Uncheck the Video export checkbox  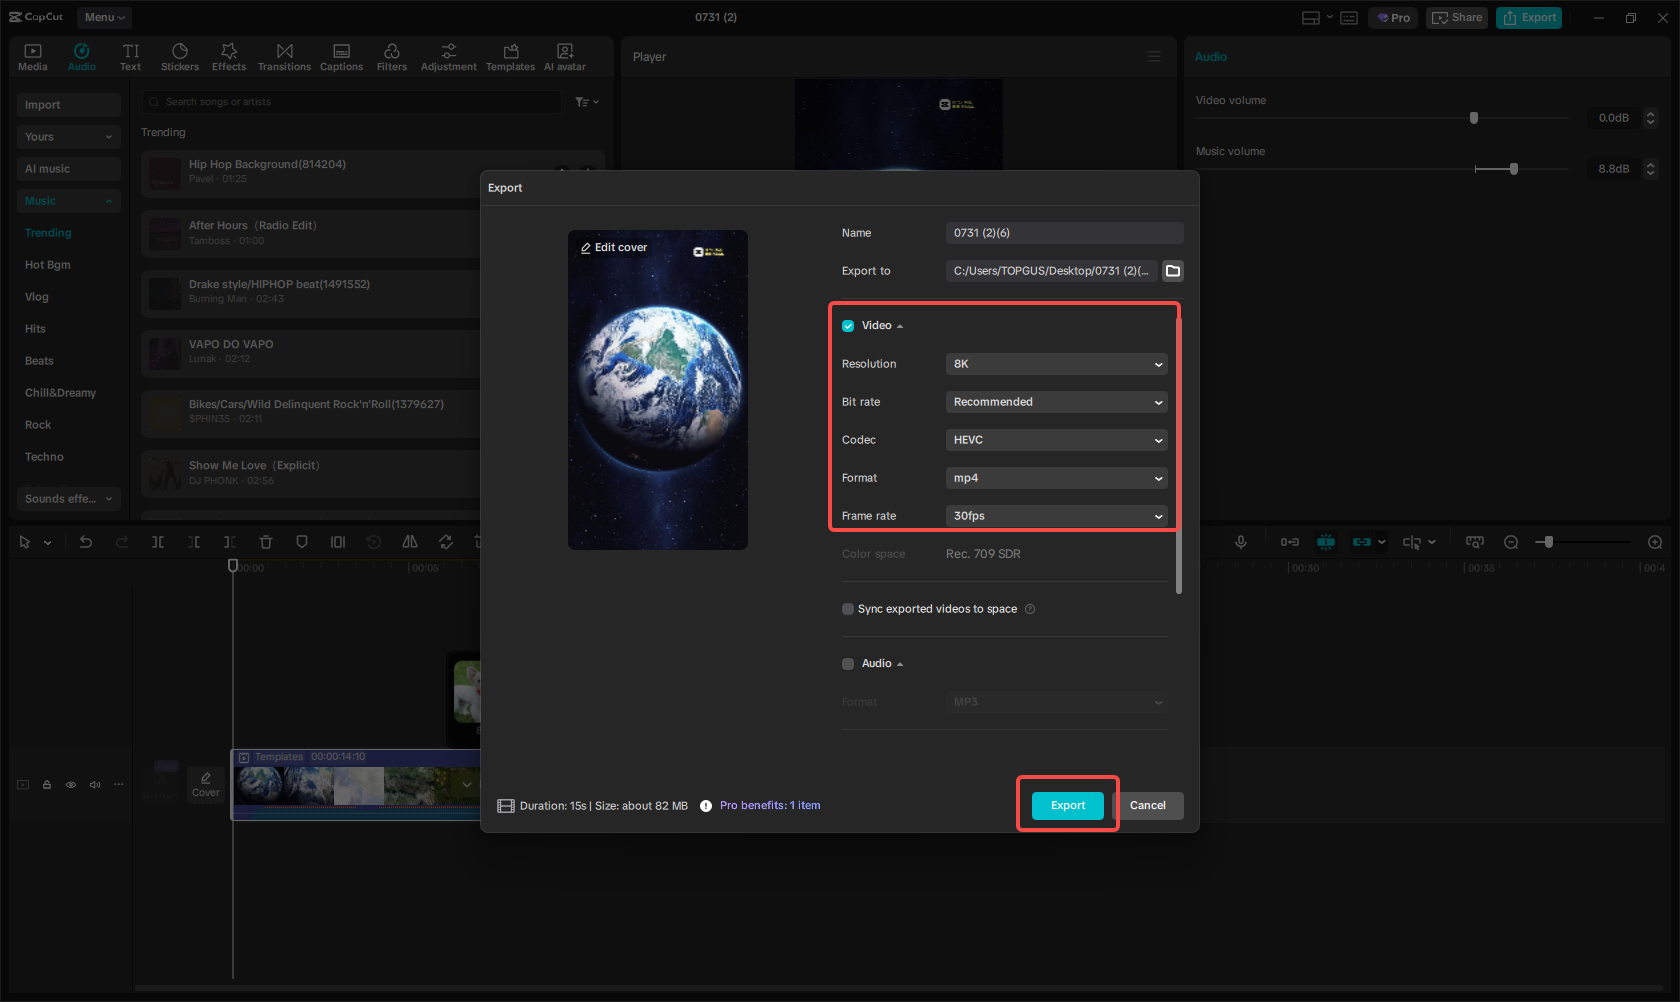click(848, 326)
